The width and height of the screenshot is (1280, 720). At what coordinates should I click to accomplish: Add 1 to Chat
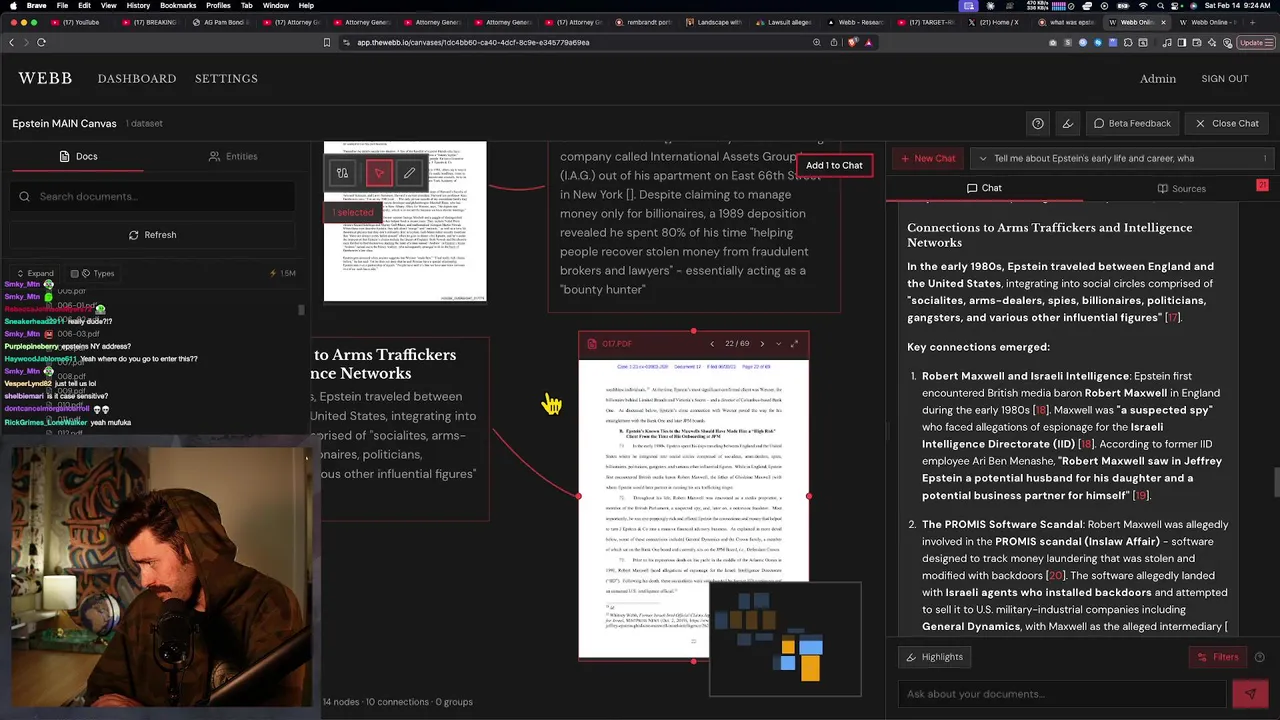click(834, 165)
